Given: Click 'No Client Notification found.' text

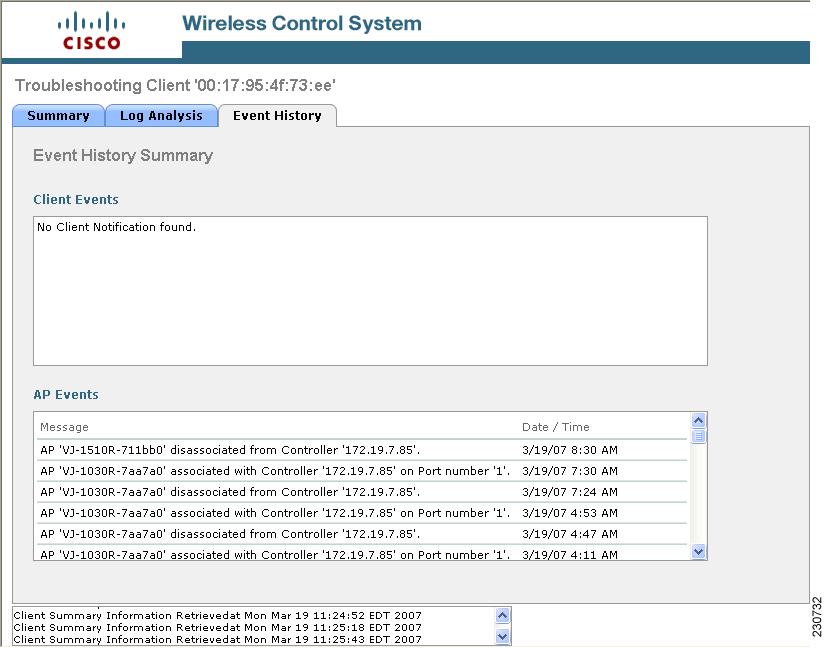Looking at the screenshot, I should point(116,227).
